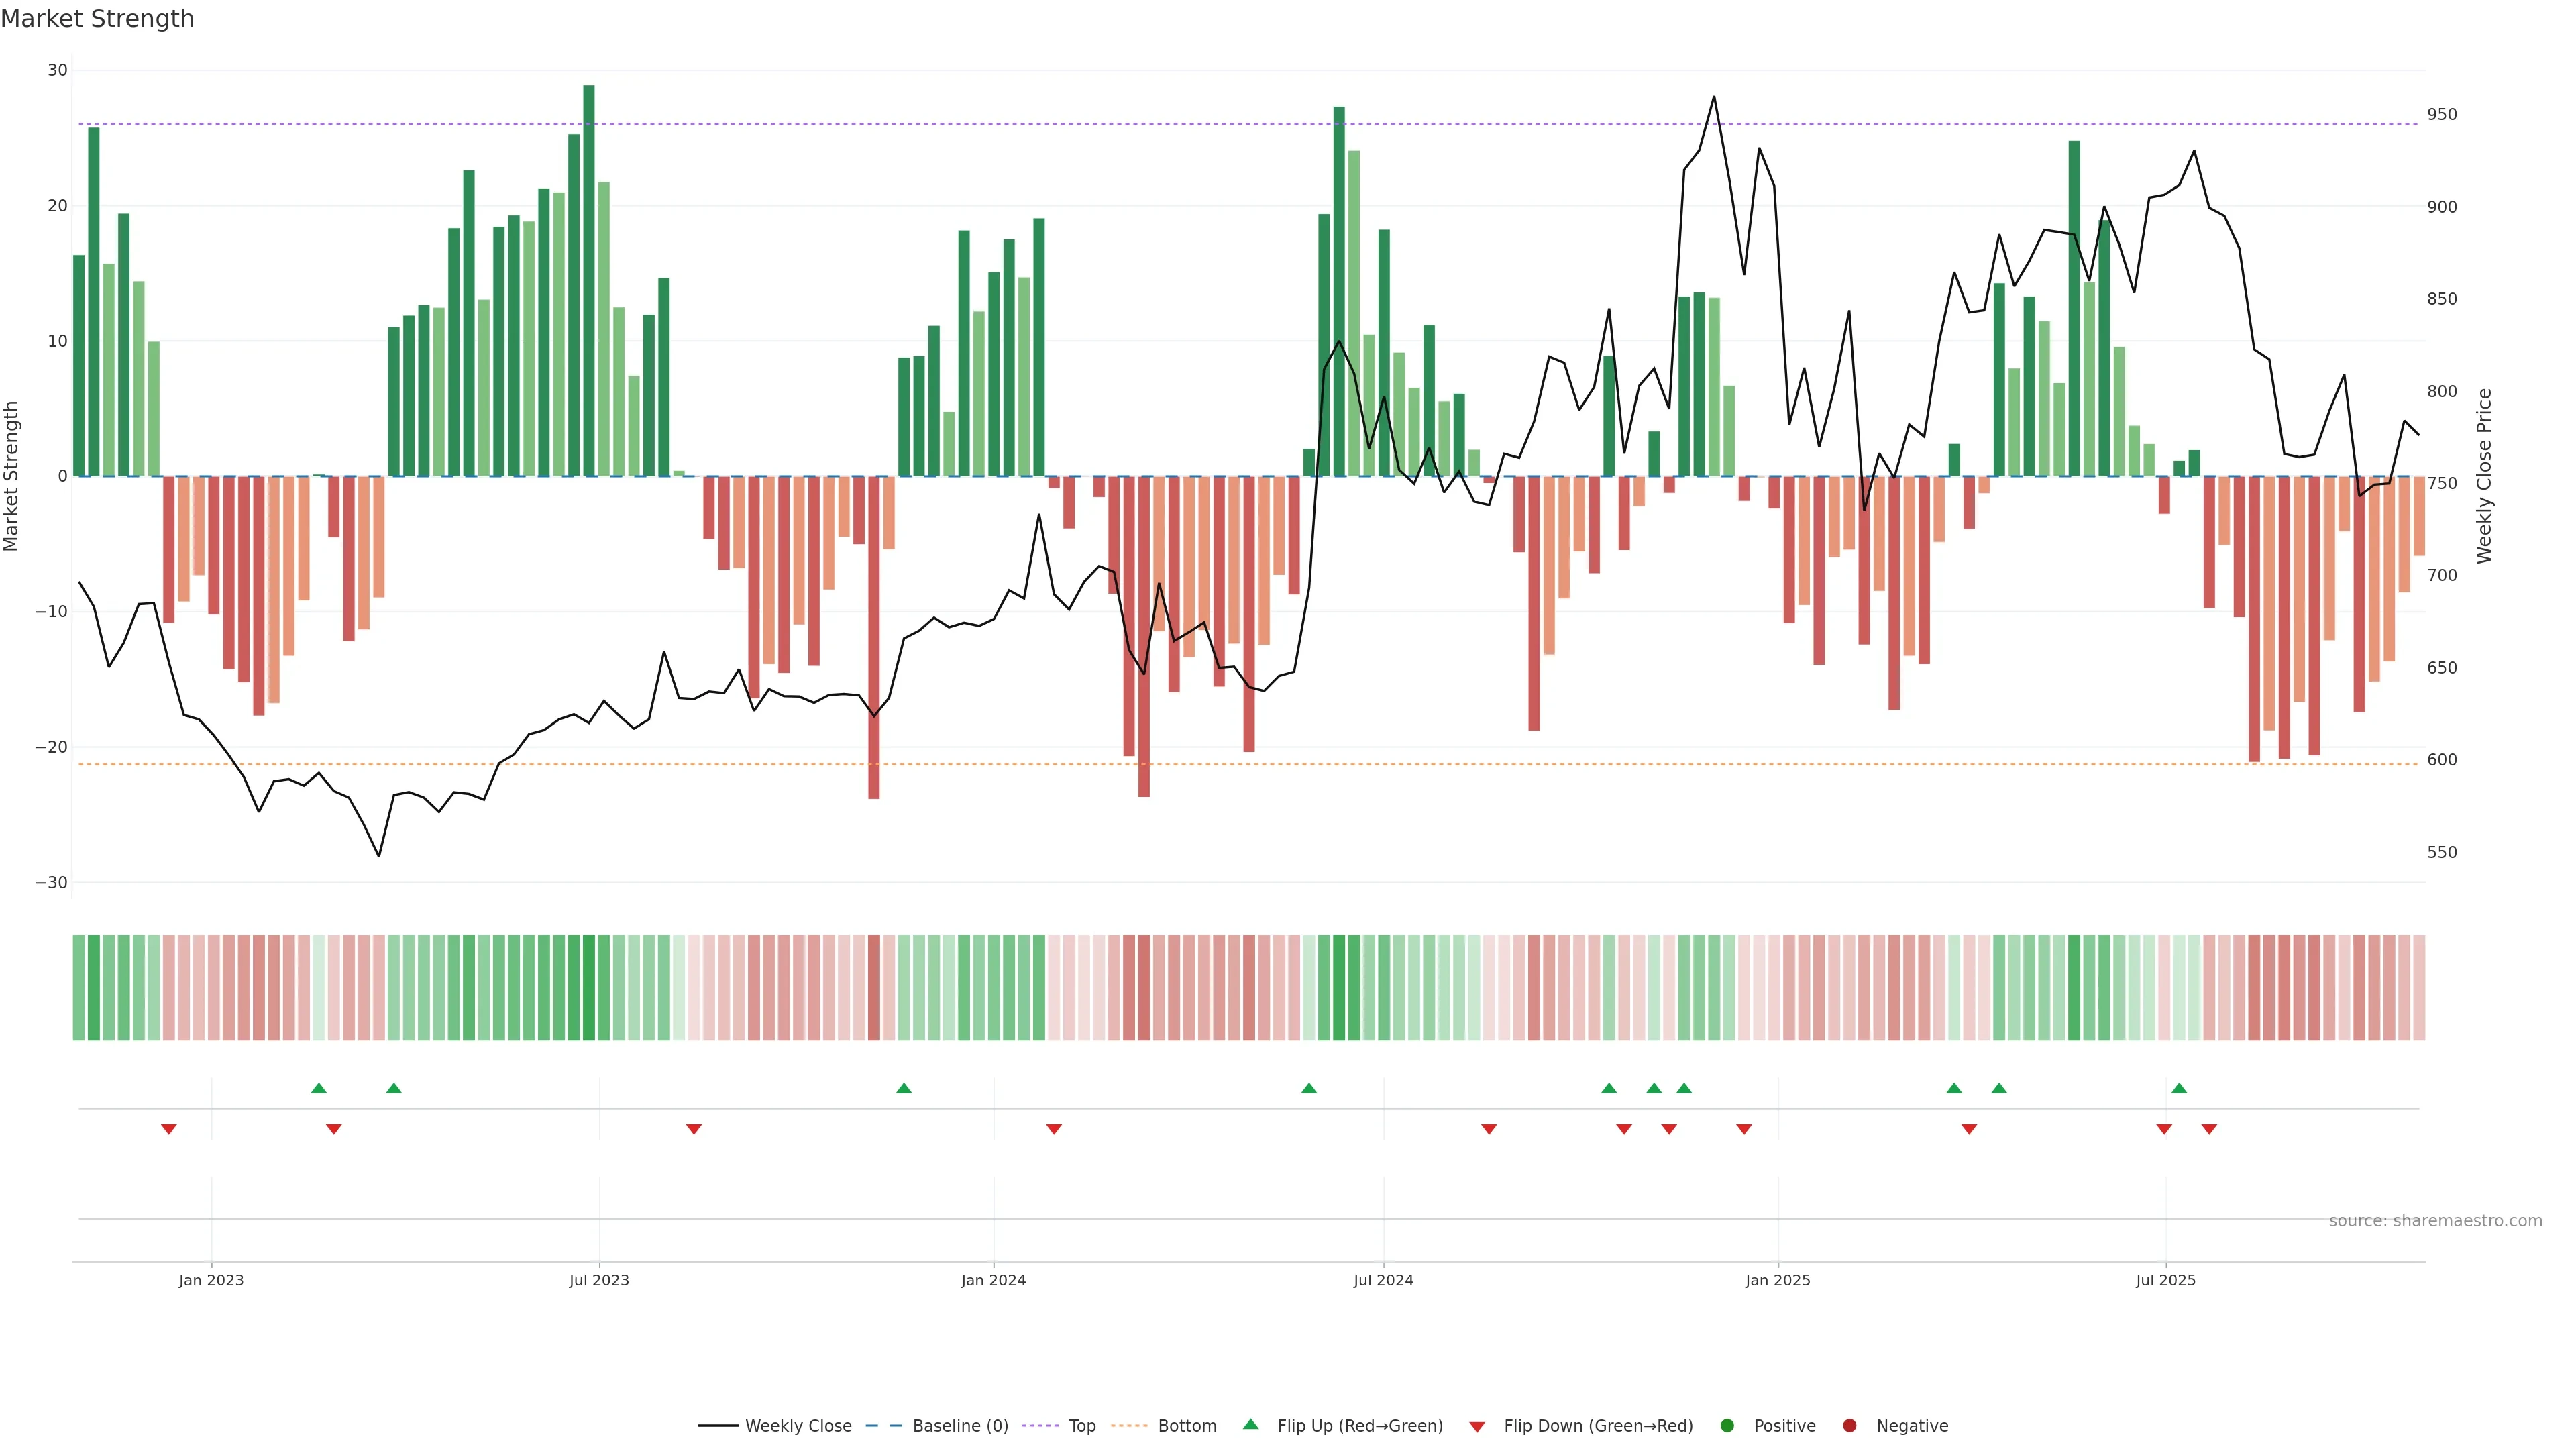The width and height of the screenshot is (2576, 1449).
Task: Click the rightmost green flip-up triangle marker
Action: click(x=2179, y=1088)
